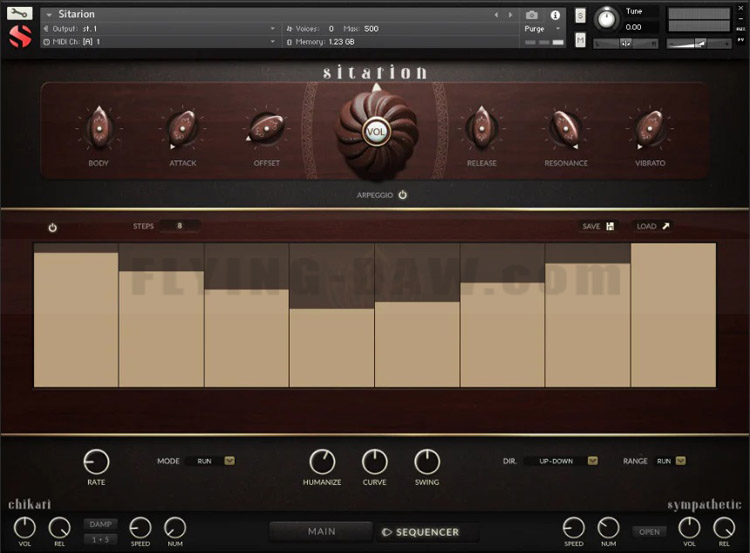Click the sympathetic SPEED knob
Screen dimensions: 750x553
pos(574,528)
